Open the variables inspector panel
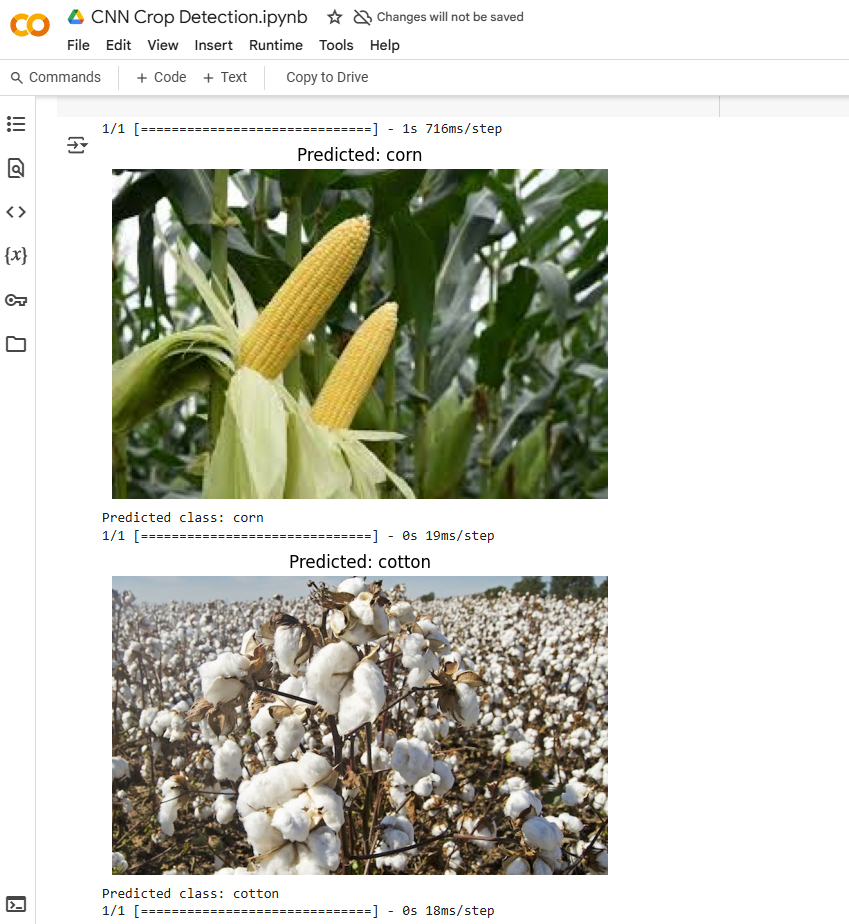This screenshot has height=924, width=849. 16,255
